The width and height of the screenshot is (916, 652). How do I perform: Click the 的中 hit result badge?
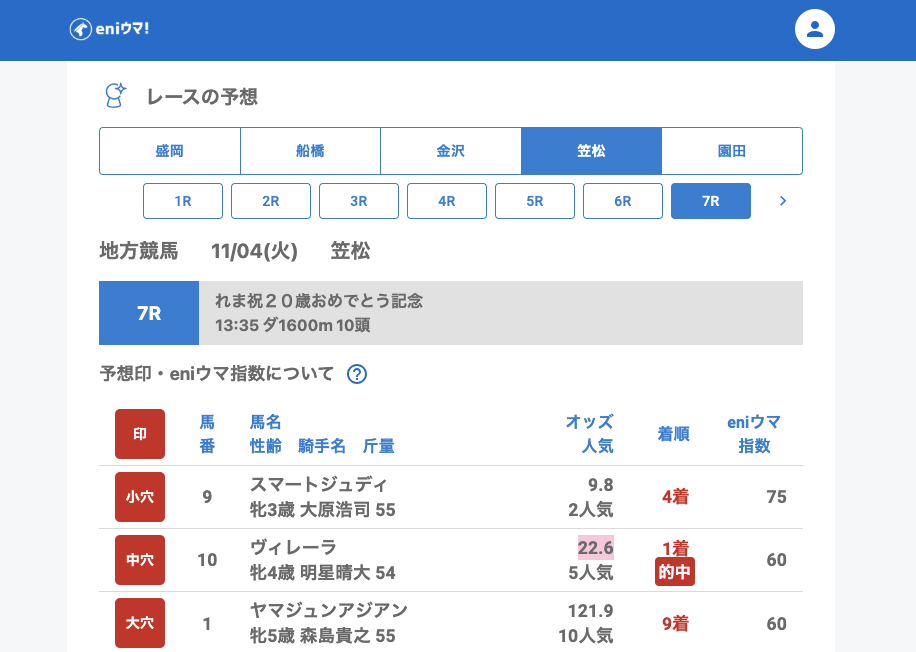coord(675,572)
